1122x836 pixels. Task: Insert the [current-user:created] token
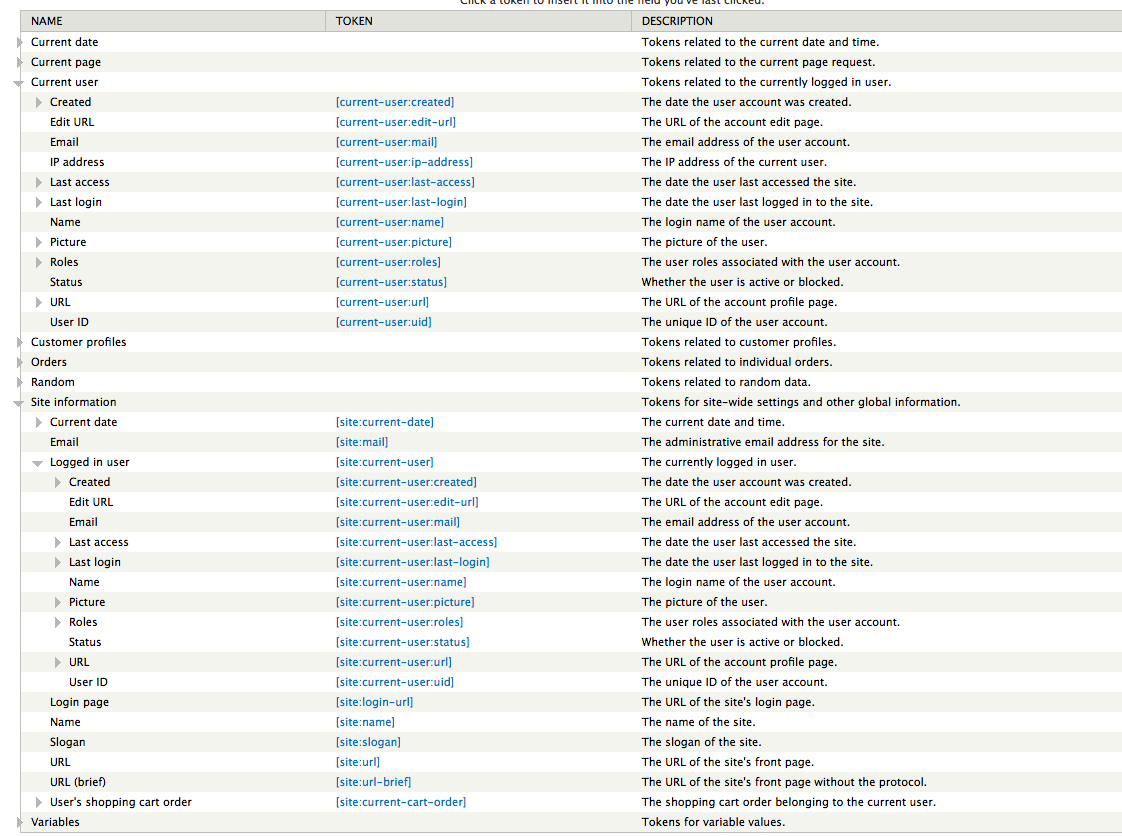click(395, 102)
